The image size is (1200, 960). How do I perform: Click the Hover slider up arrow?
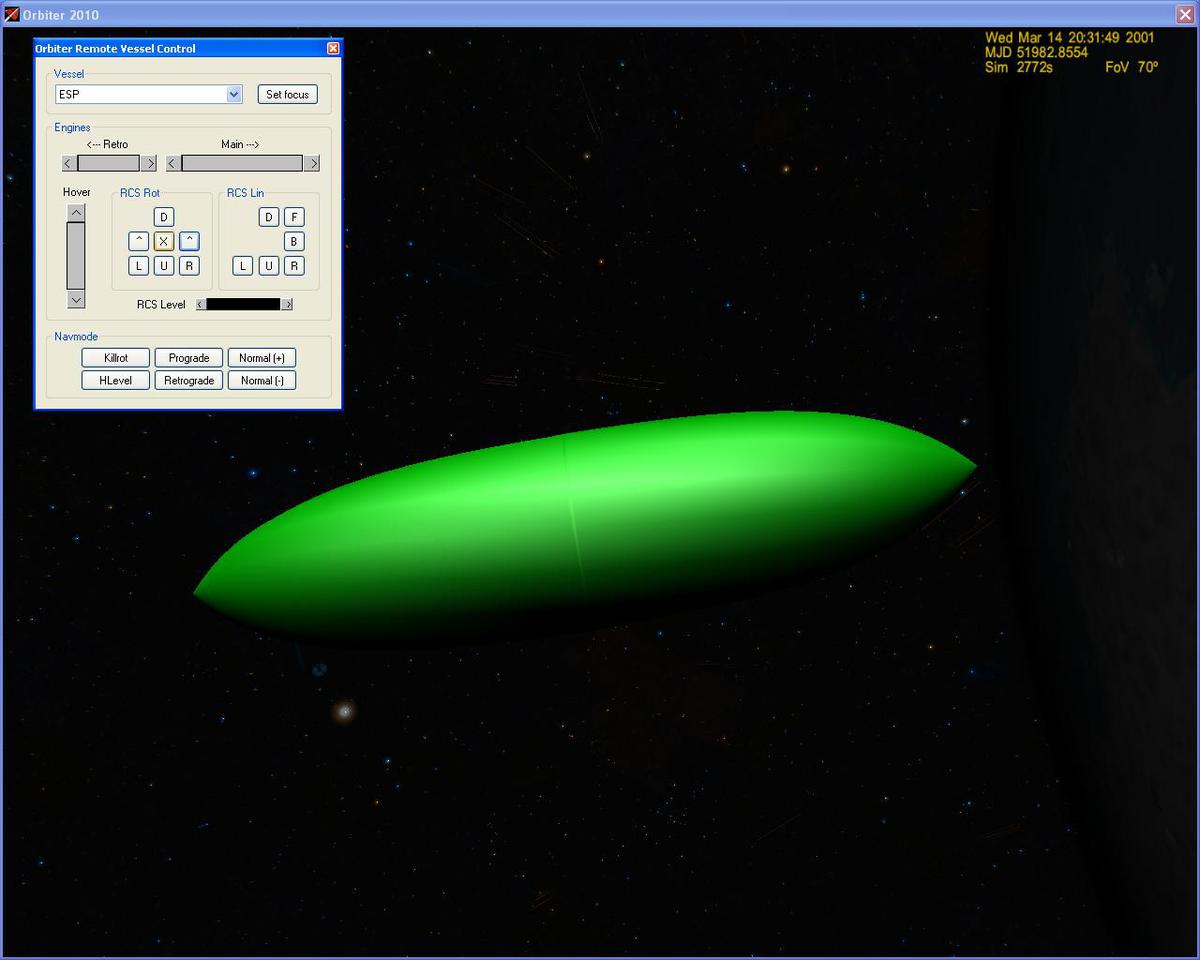click(x=76, y=212)
